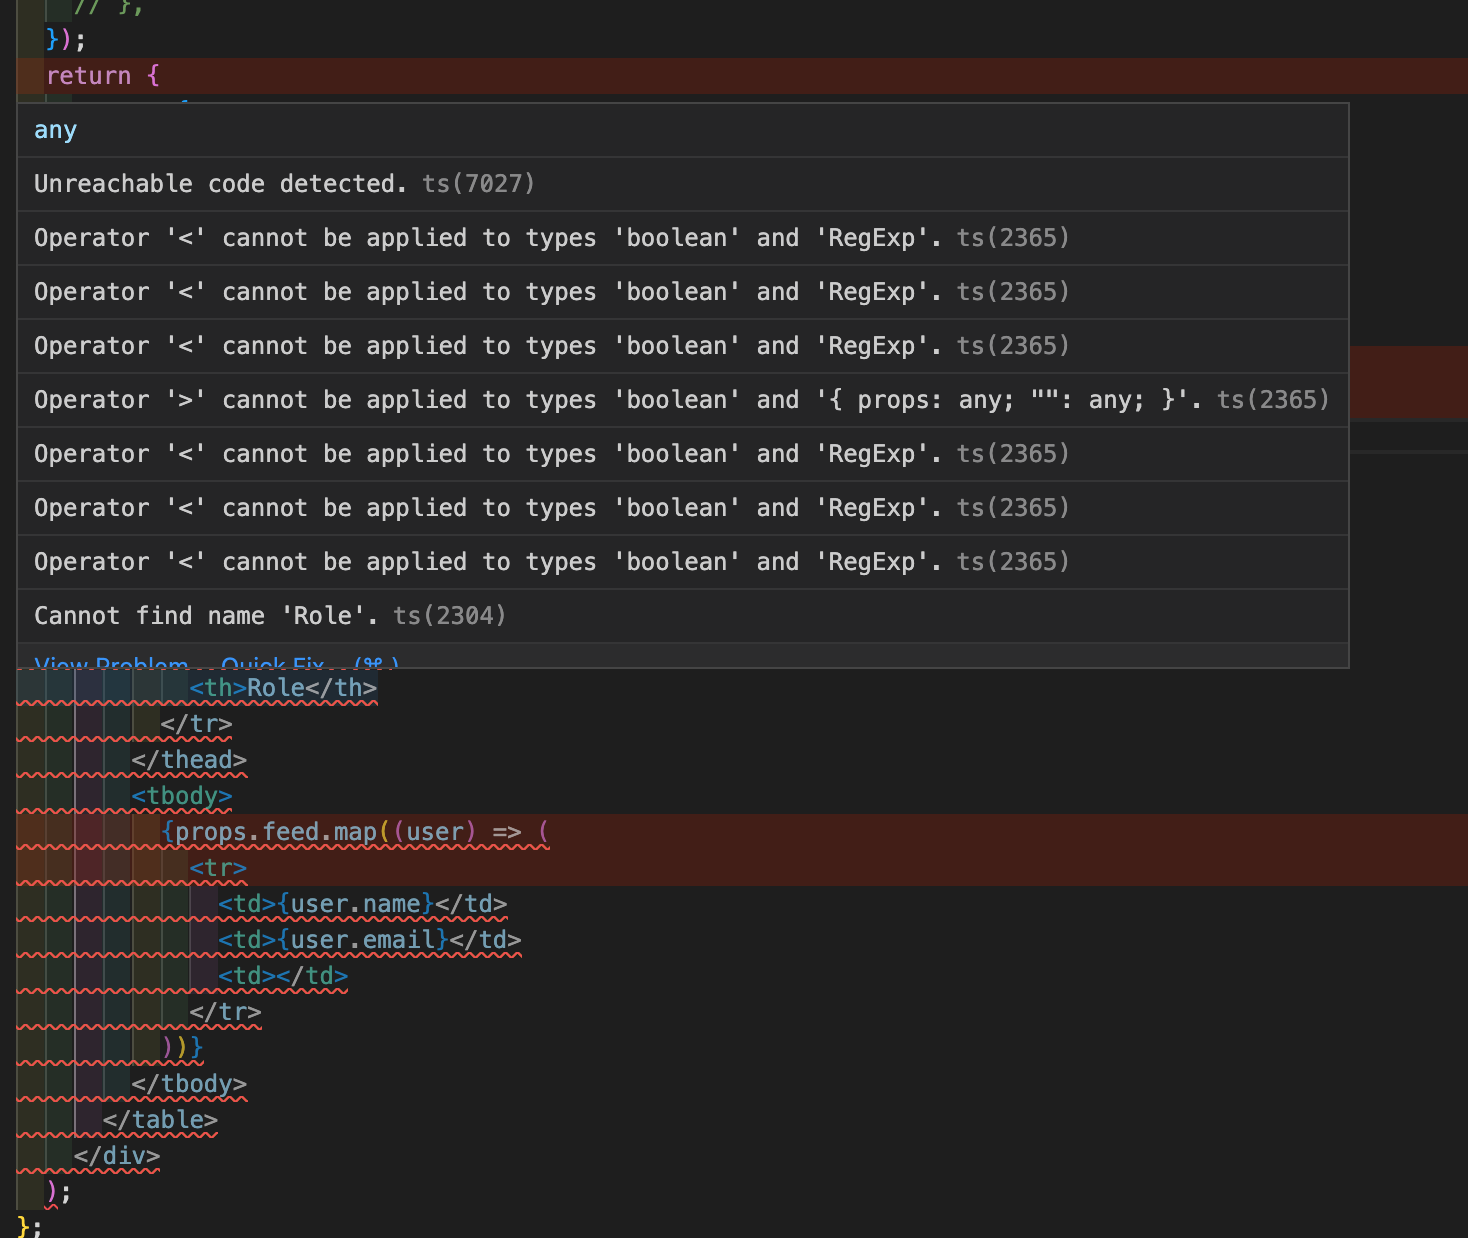Click the closing div tag
Screen dimensions: 1468x1238
[117, 1156]
